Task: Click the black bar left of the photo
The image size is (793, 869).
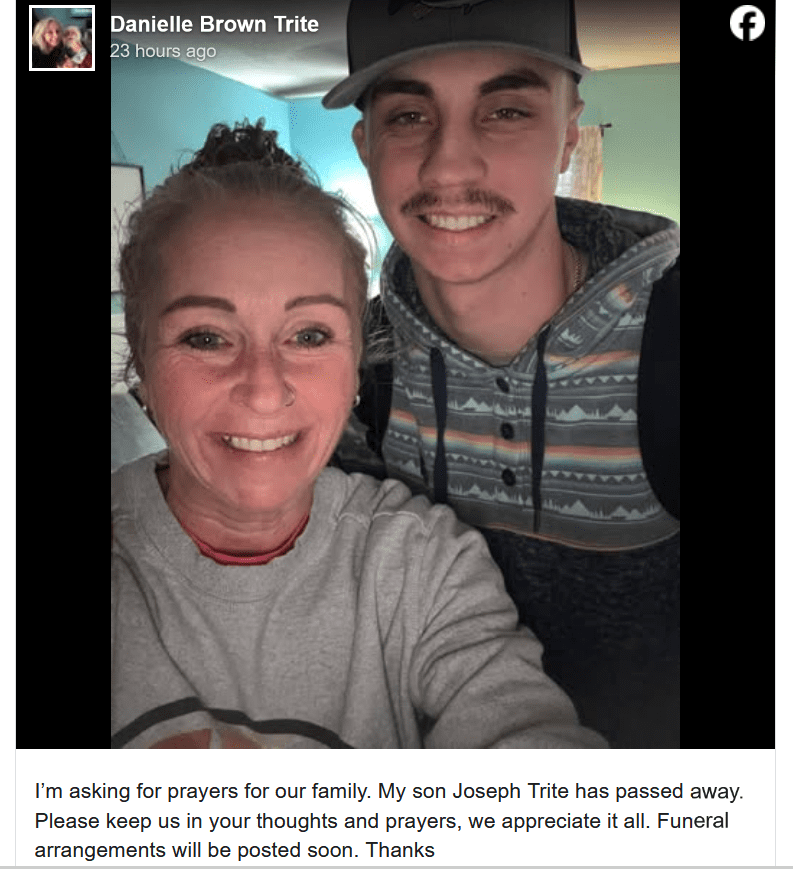Action: click(64, 410)
